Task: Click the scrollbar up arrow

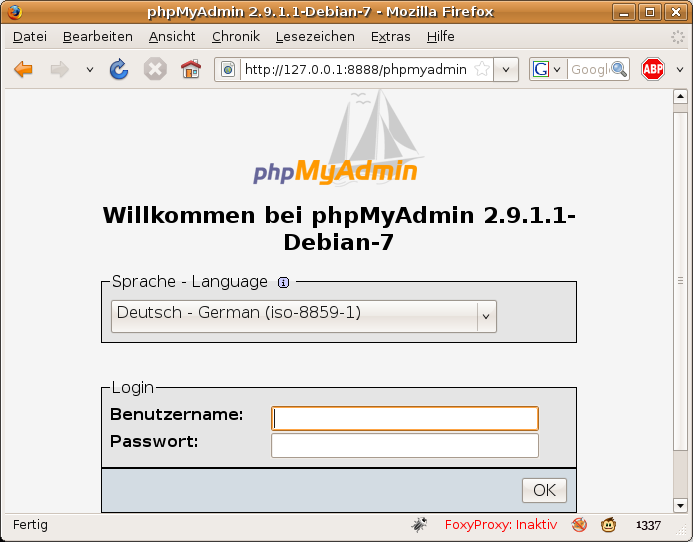Action: tap(680, 96)
